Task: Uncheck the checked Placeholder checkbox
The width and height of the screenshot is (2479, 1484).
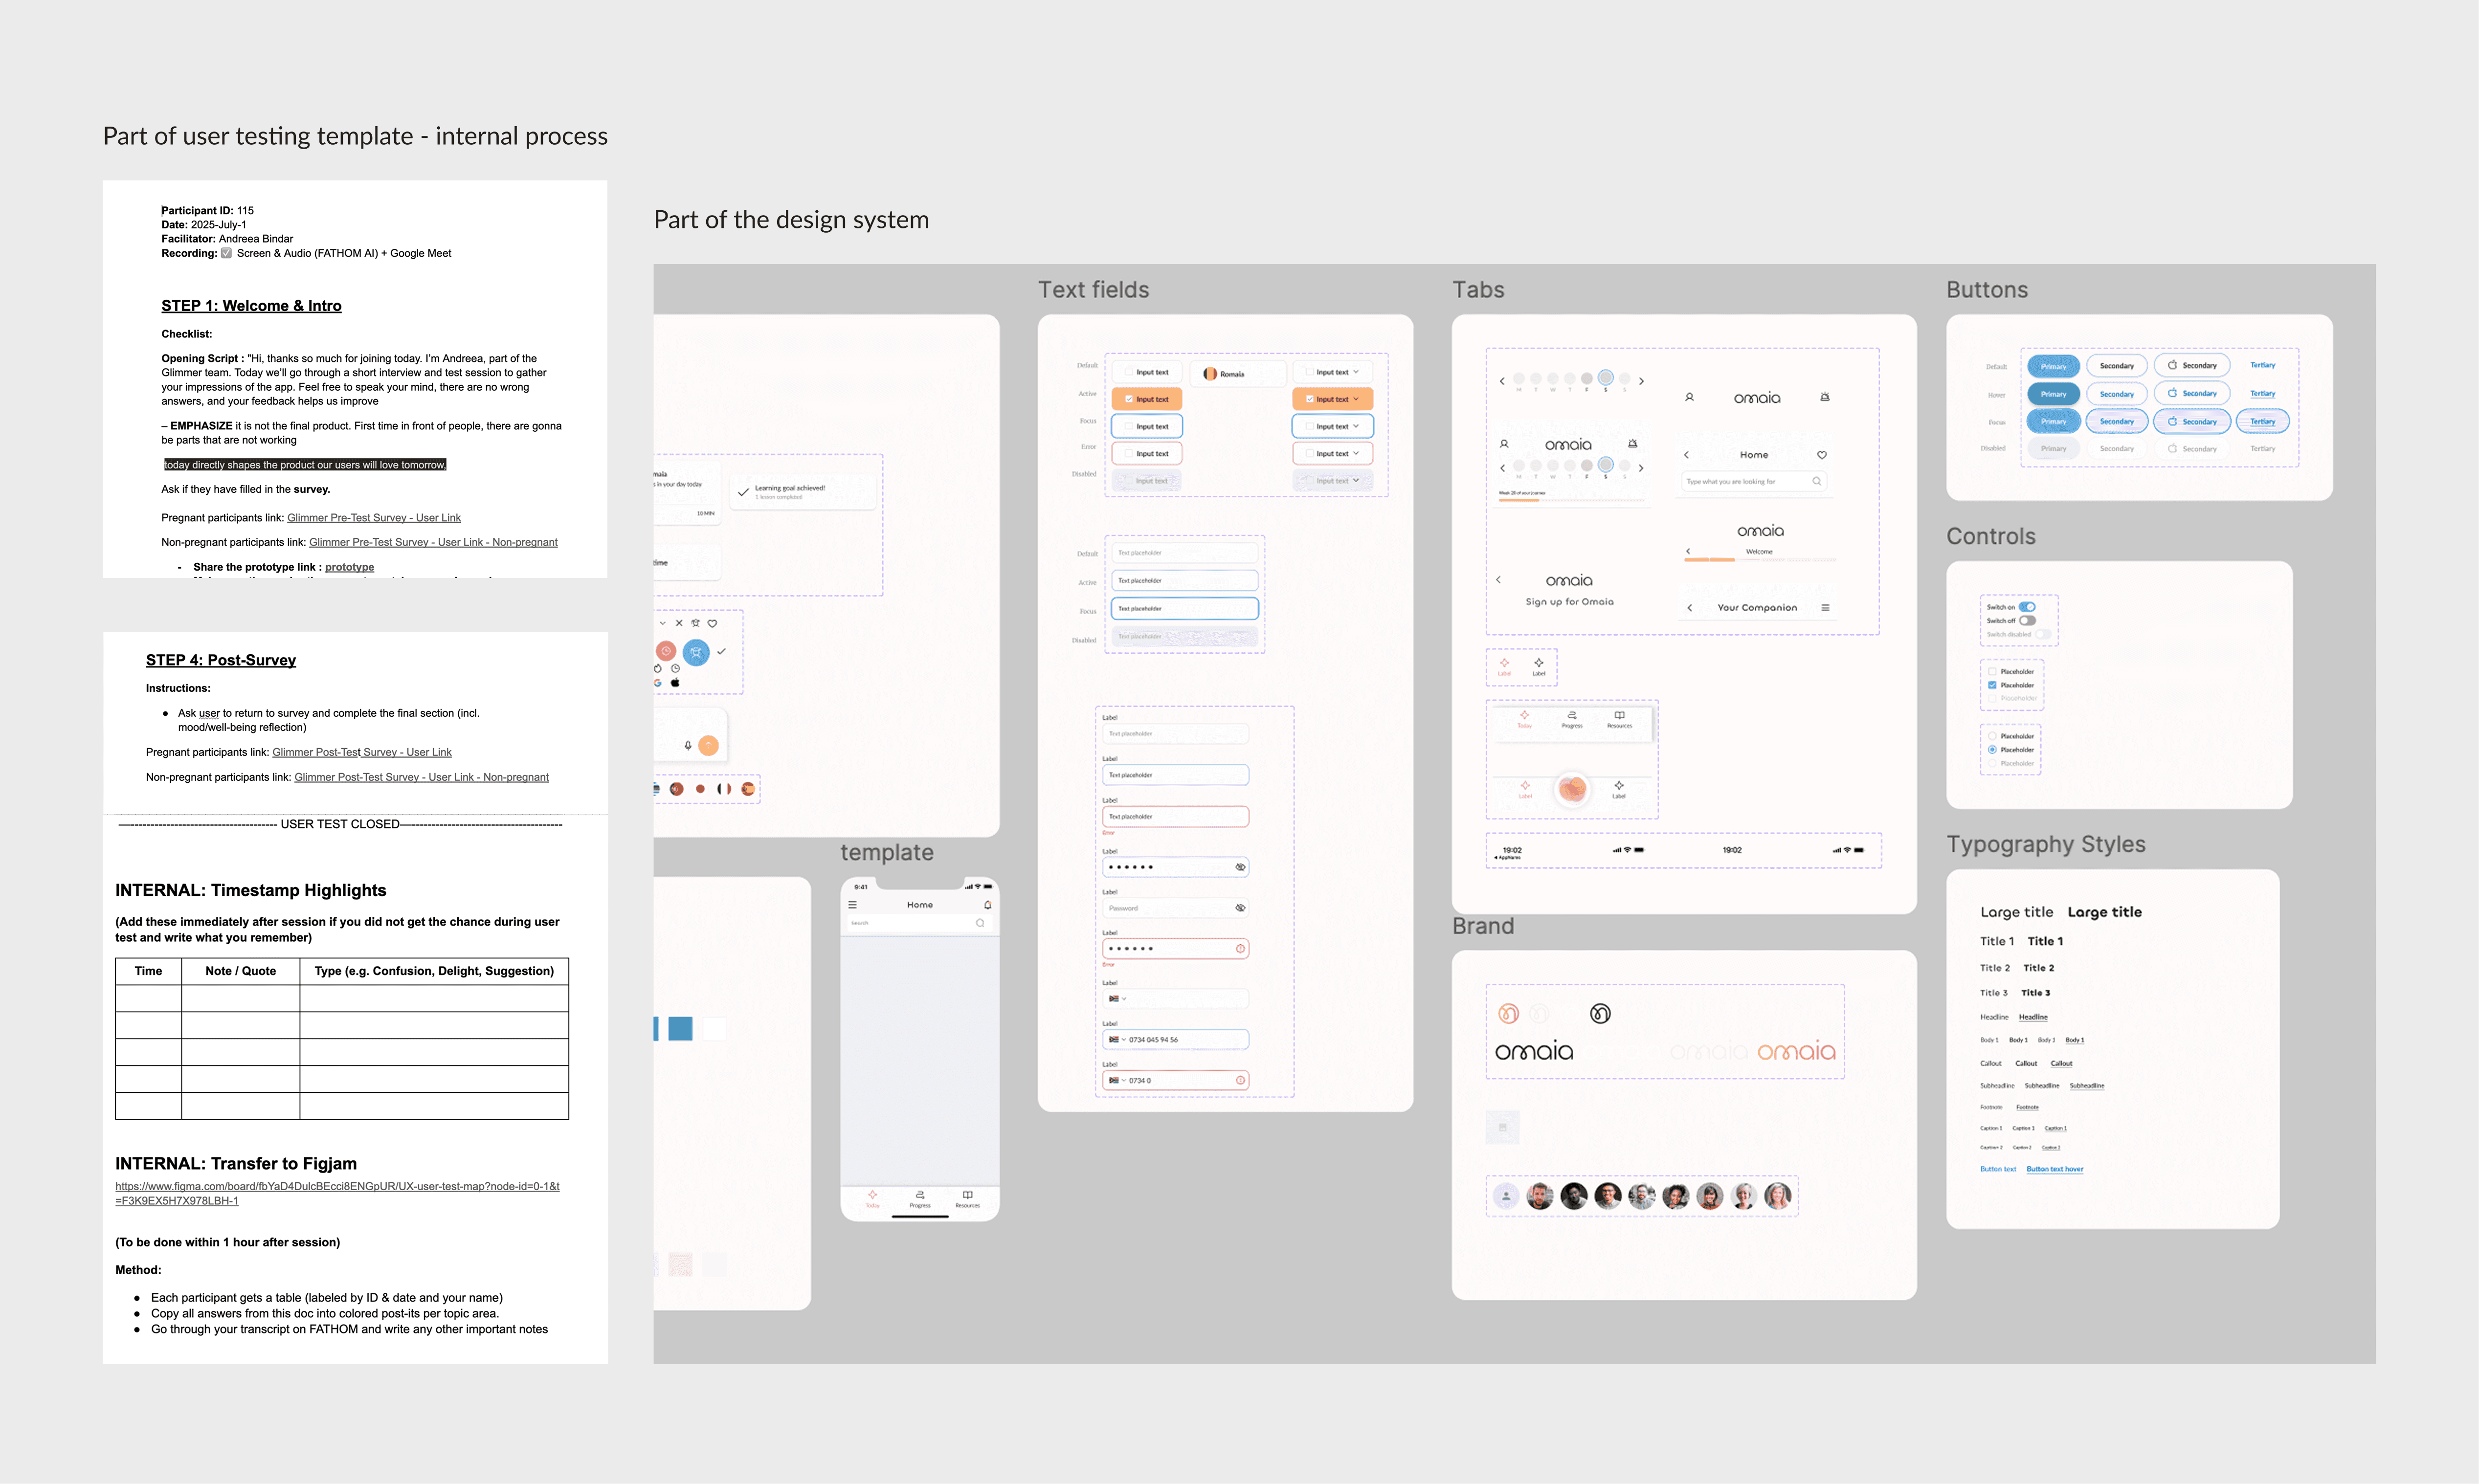Action: (1992, 685)
